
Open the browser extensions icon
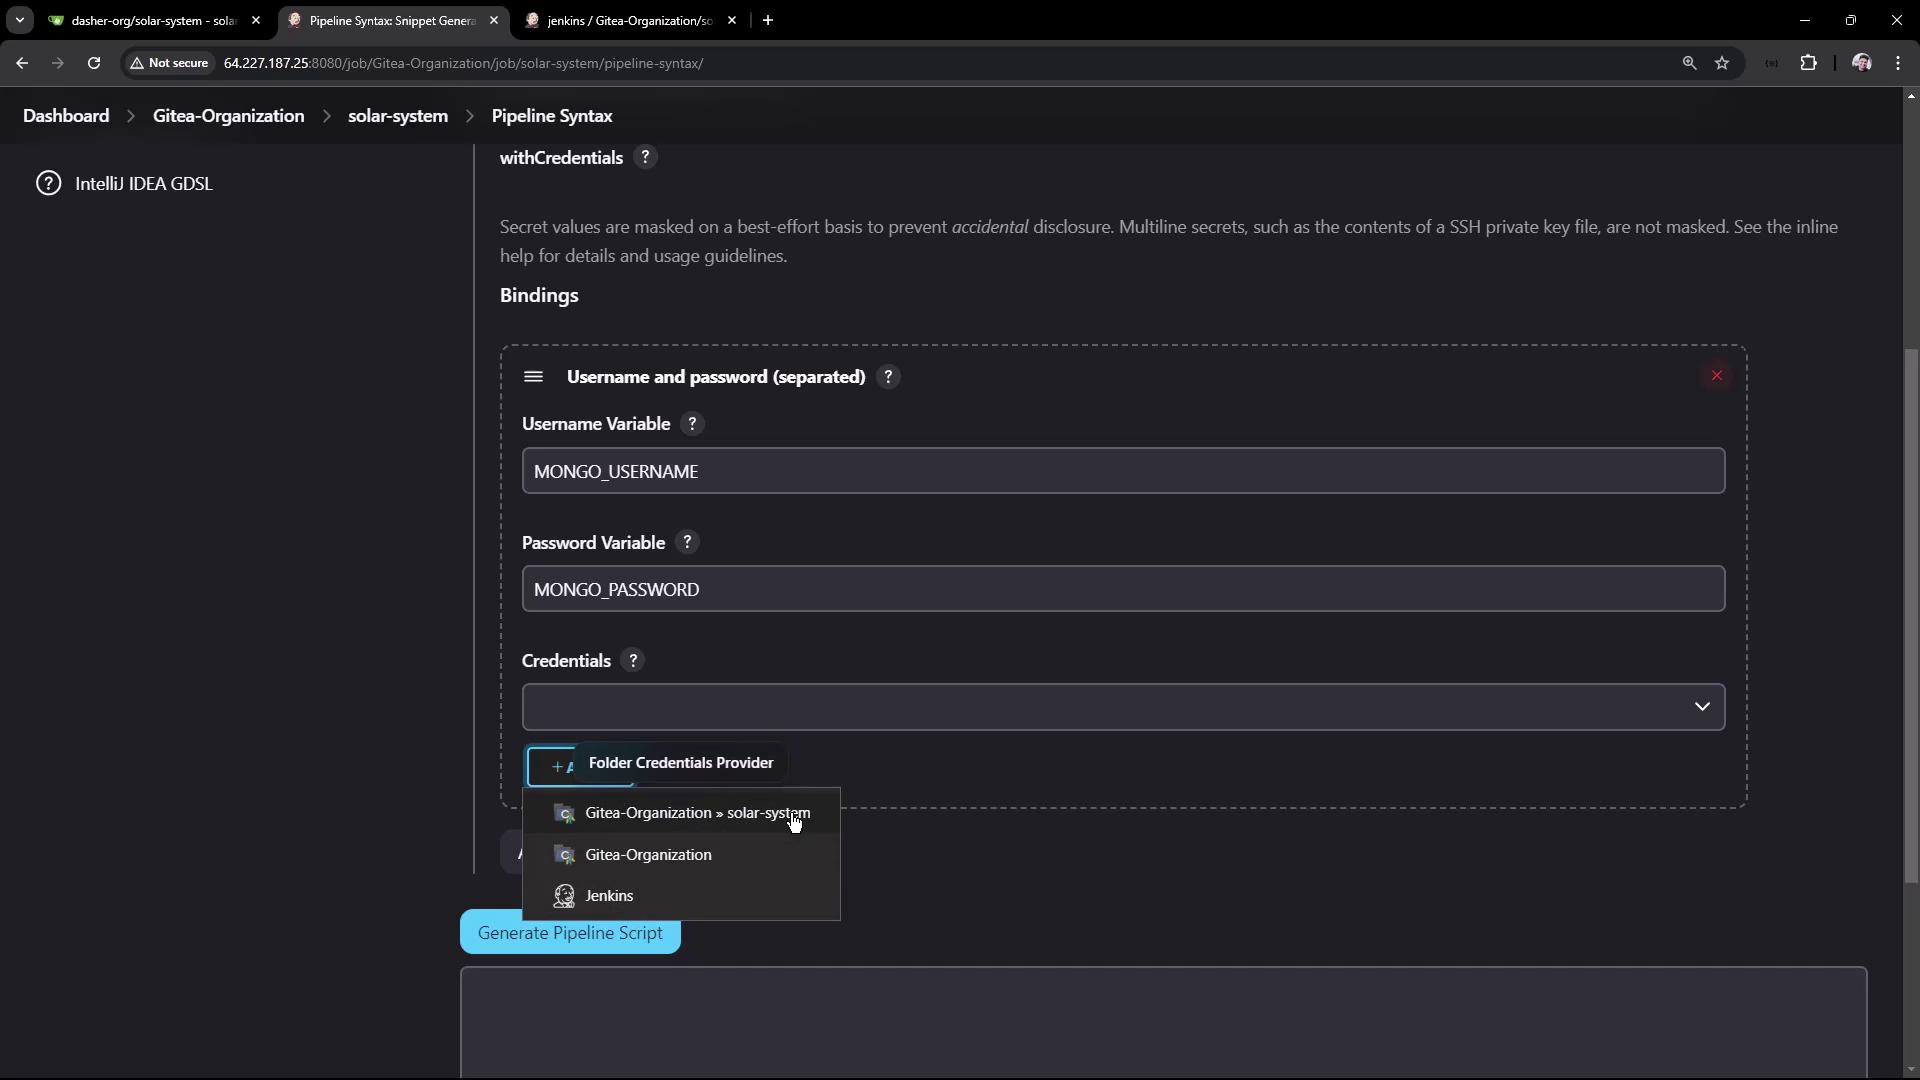(x=1808, y=63)
